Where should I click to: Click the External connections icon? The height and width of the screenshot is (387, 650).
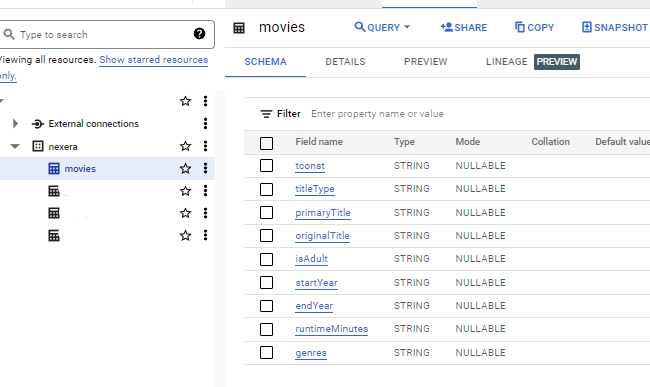[x=37, y=123]
